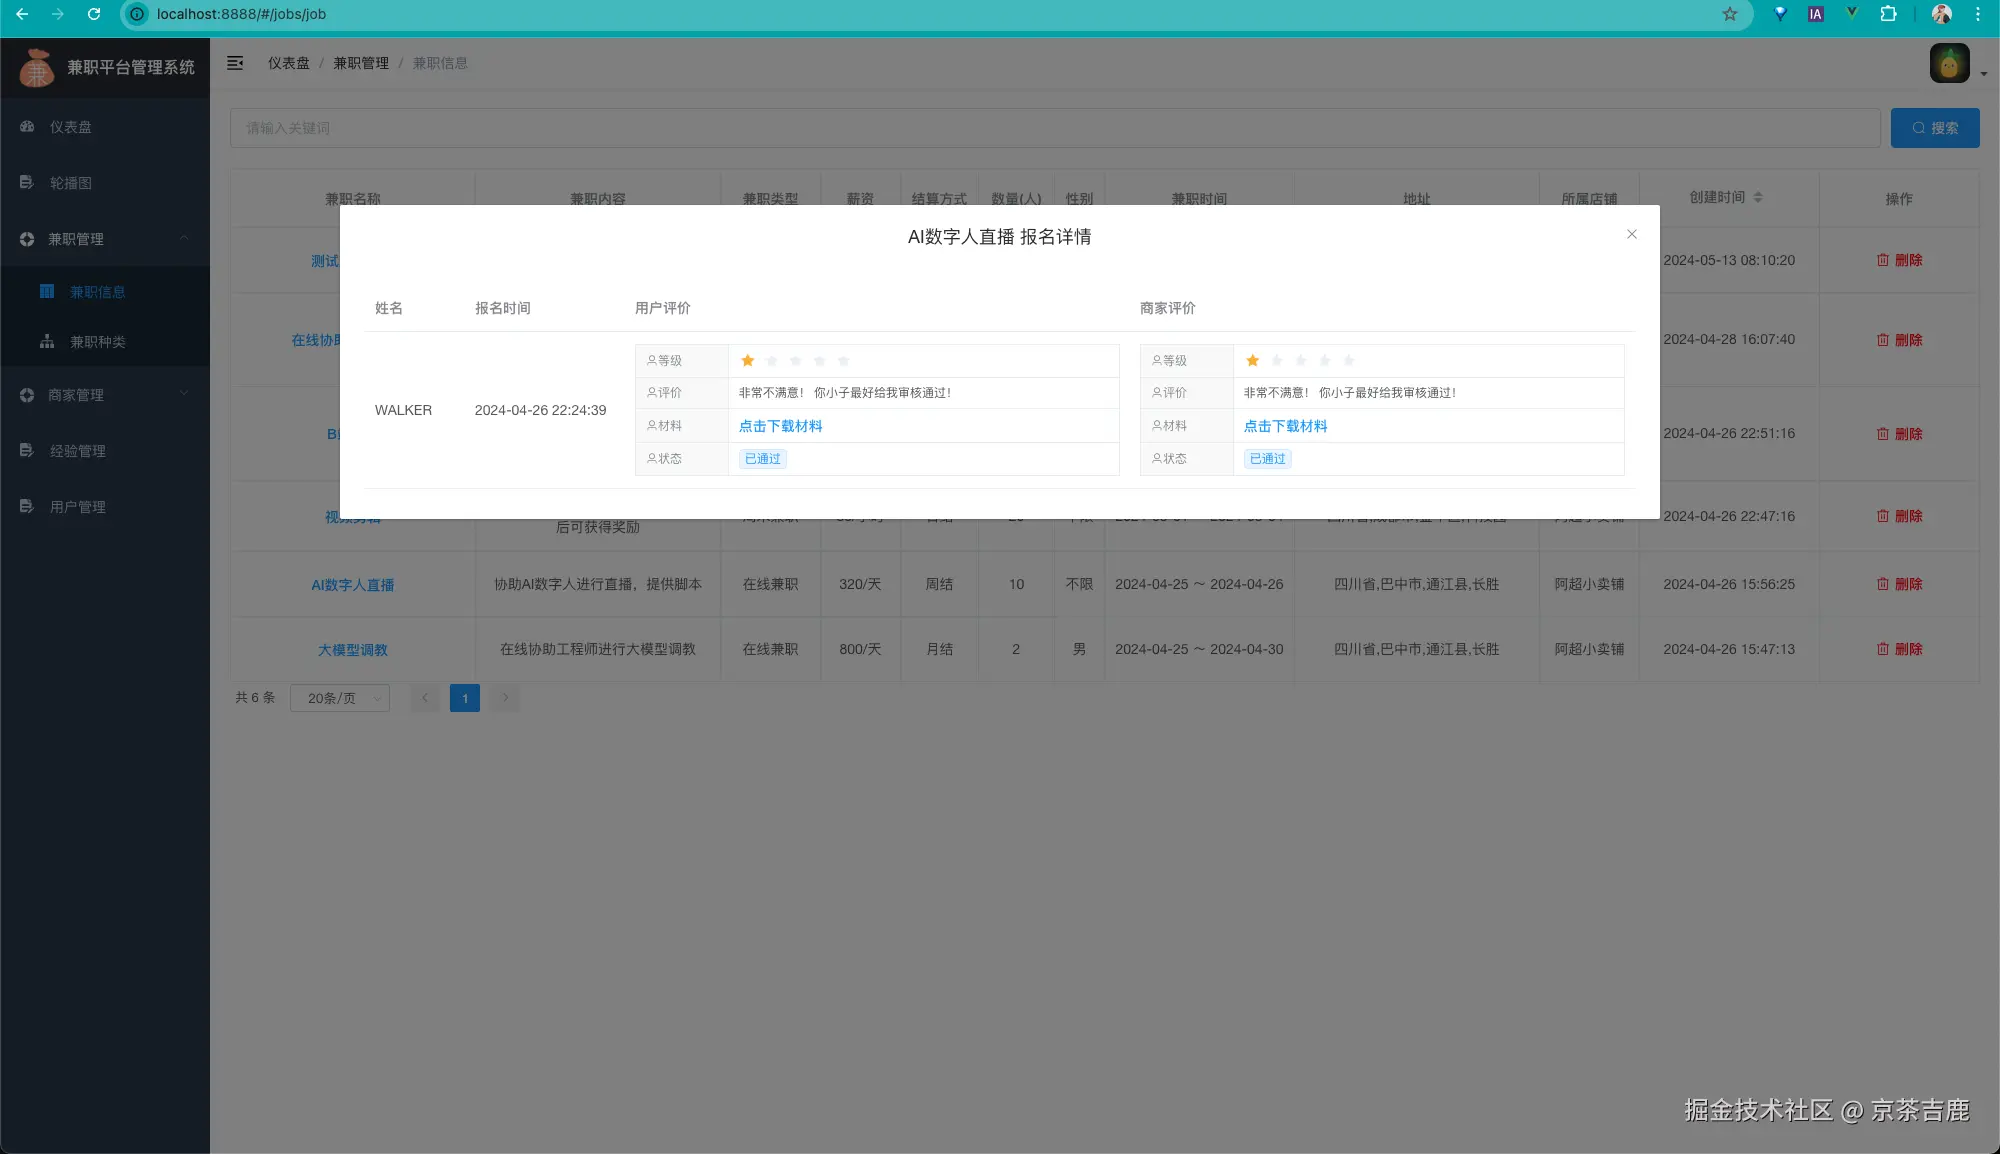The image size is (2000, 1154).
Task: Click the fifth star in 商家评价 rating
Action: [x=1349, y=361]
